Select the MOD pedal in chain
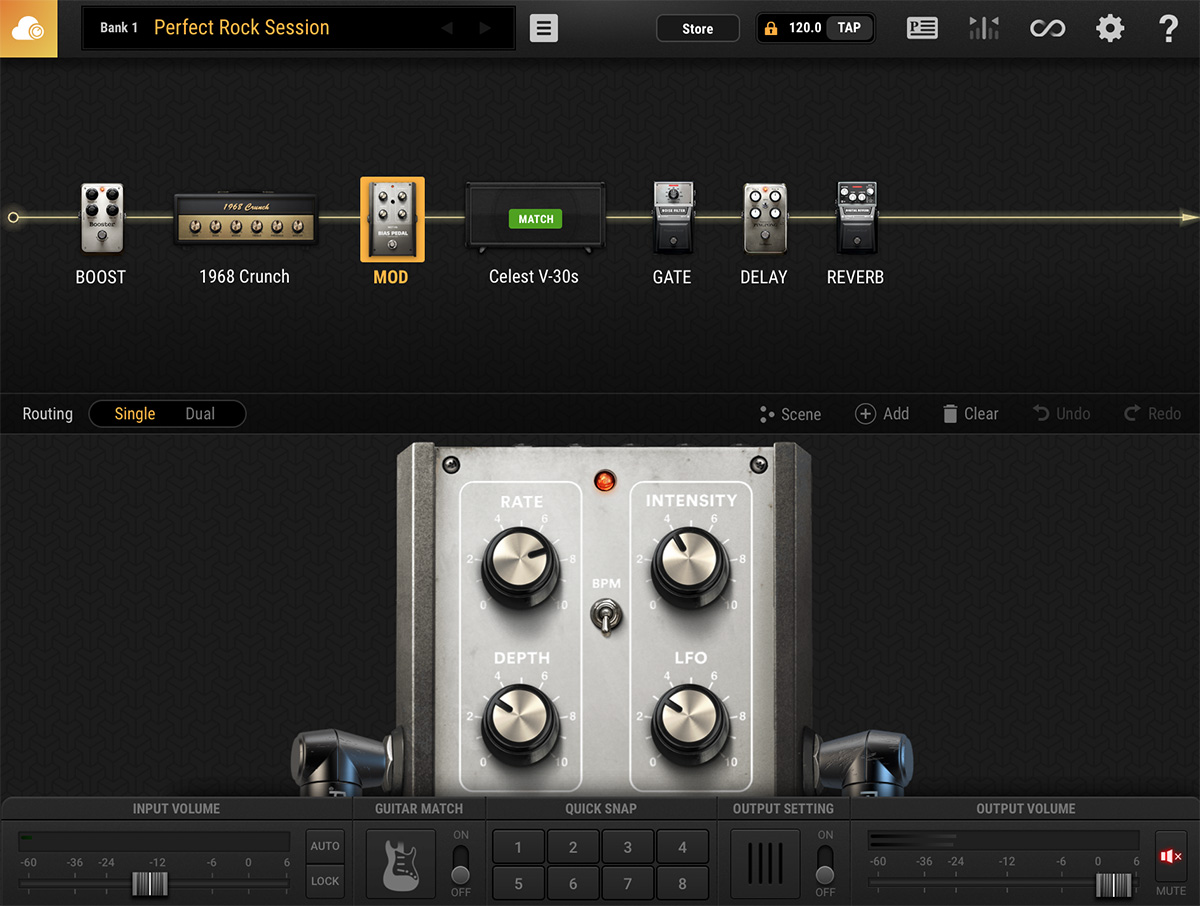This screenshot has width=1200, height=906. (x=392, y=219)
